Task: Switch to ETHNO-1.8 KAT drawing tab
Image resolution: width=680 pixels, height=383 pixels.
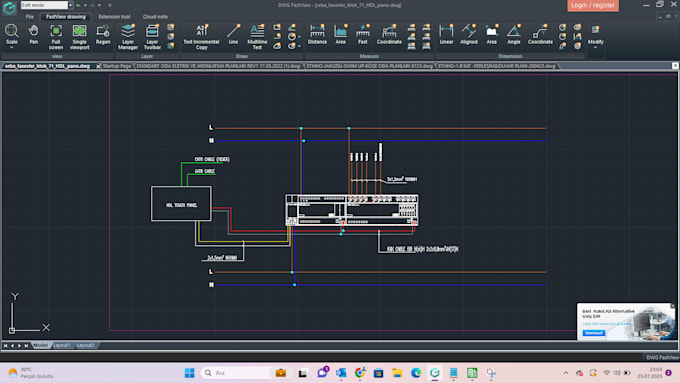Action: click(497, 66)
